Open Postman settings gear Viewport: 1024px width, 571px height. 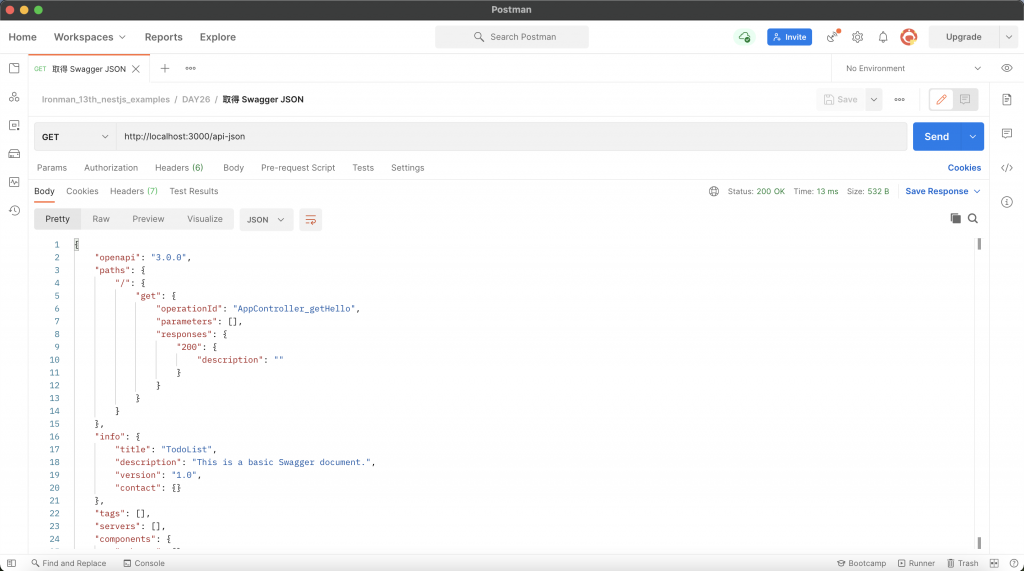pyautogui.click(x=857, y=37)
